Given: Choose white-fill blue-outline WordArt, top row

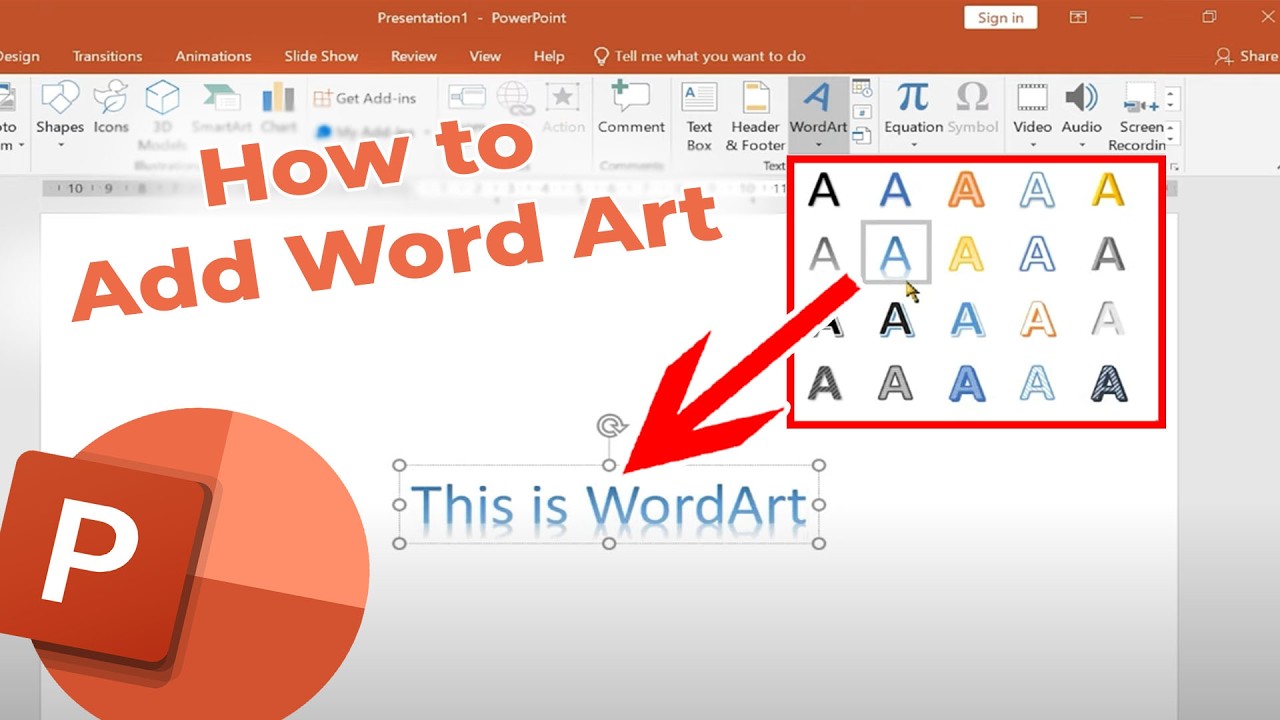Looking at the screenshot, I should 1037,189.
